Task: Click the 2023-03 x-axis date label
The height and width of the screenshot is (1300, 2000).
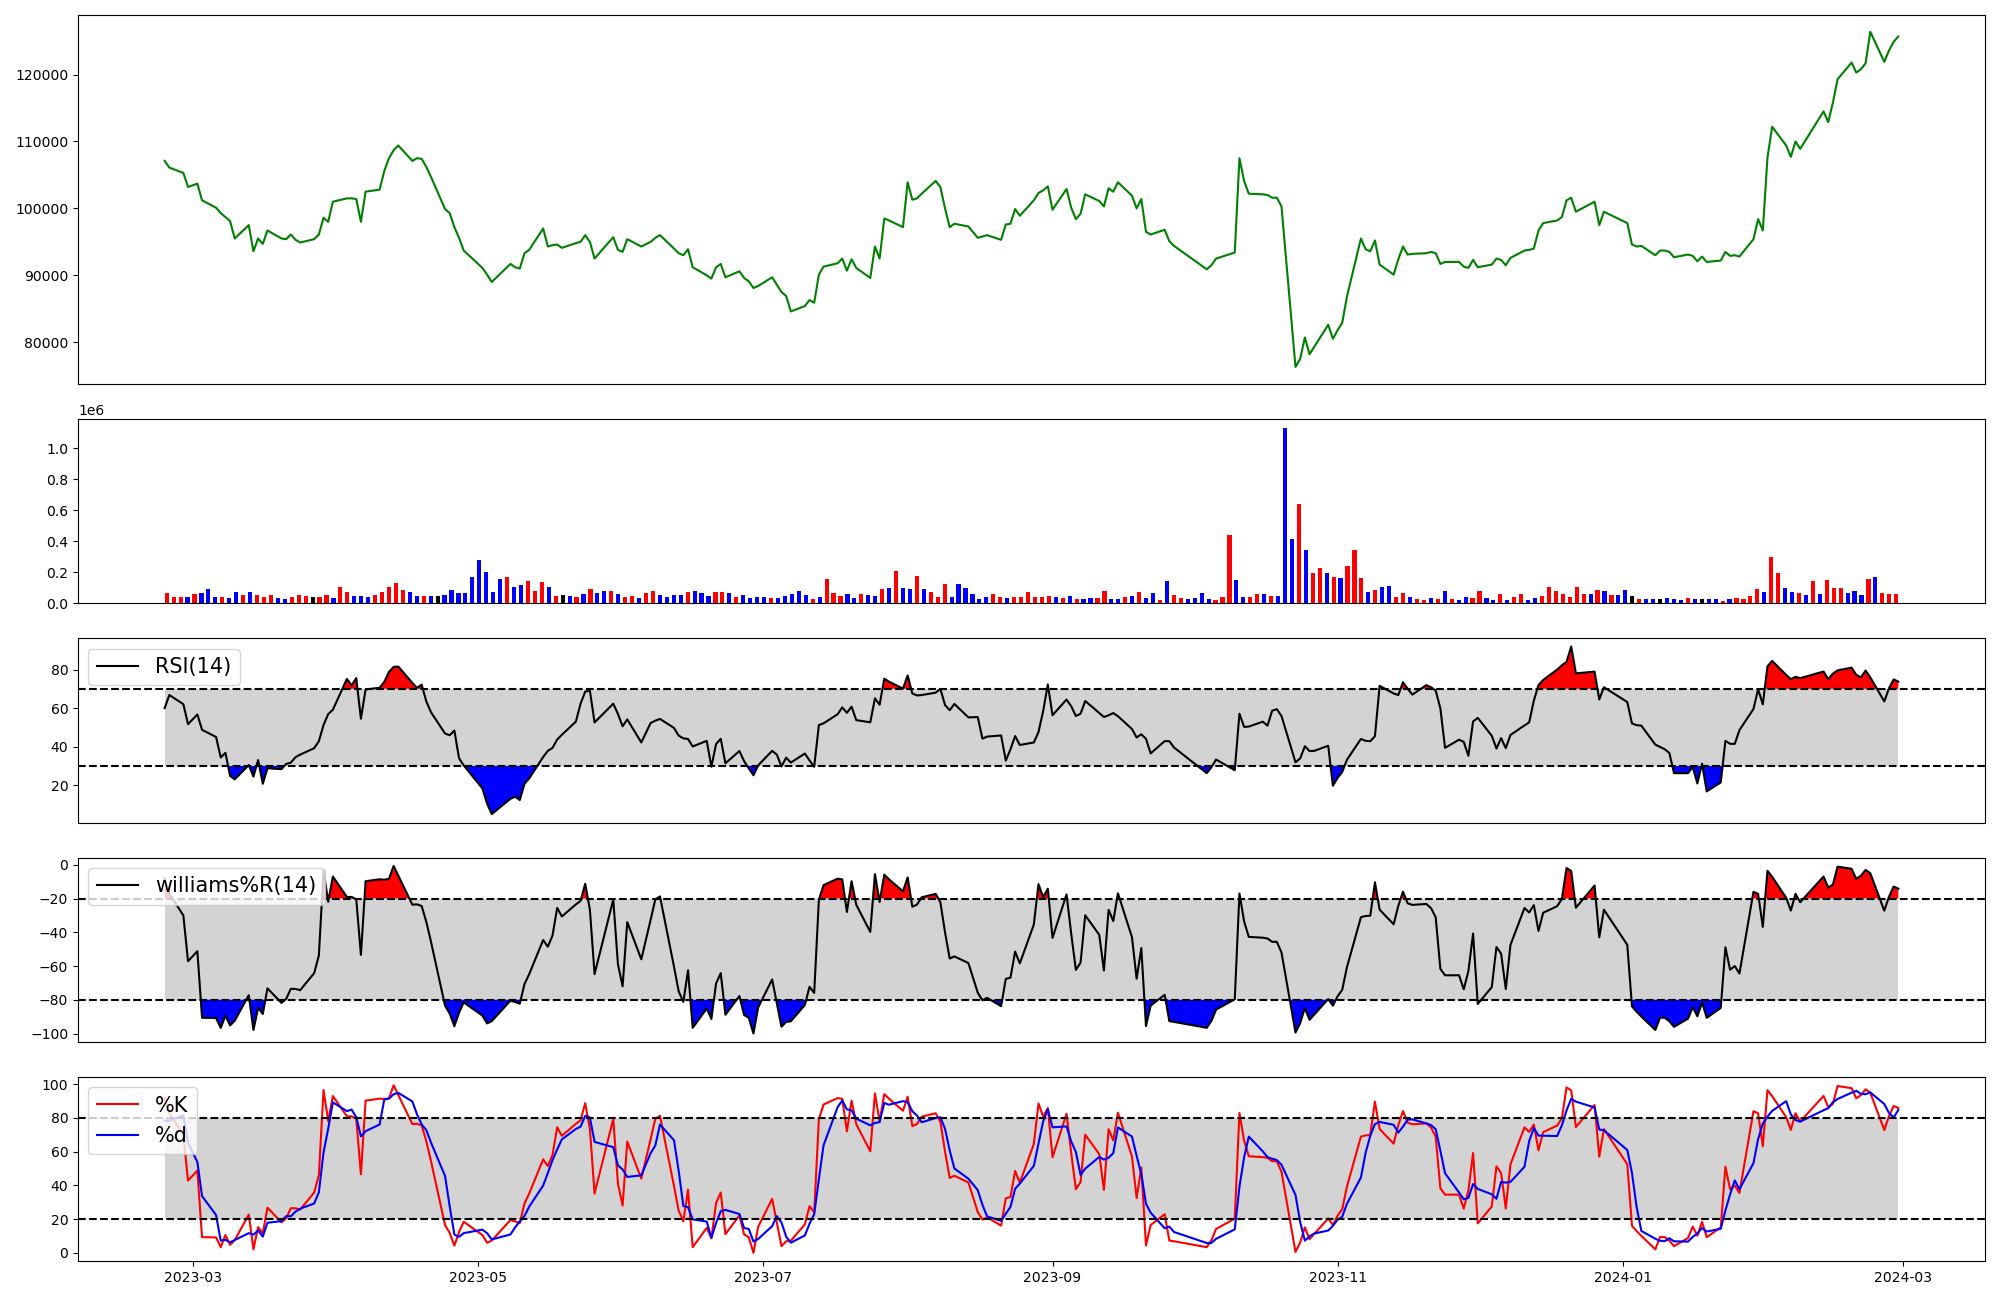Action: click(193, 1277)
